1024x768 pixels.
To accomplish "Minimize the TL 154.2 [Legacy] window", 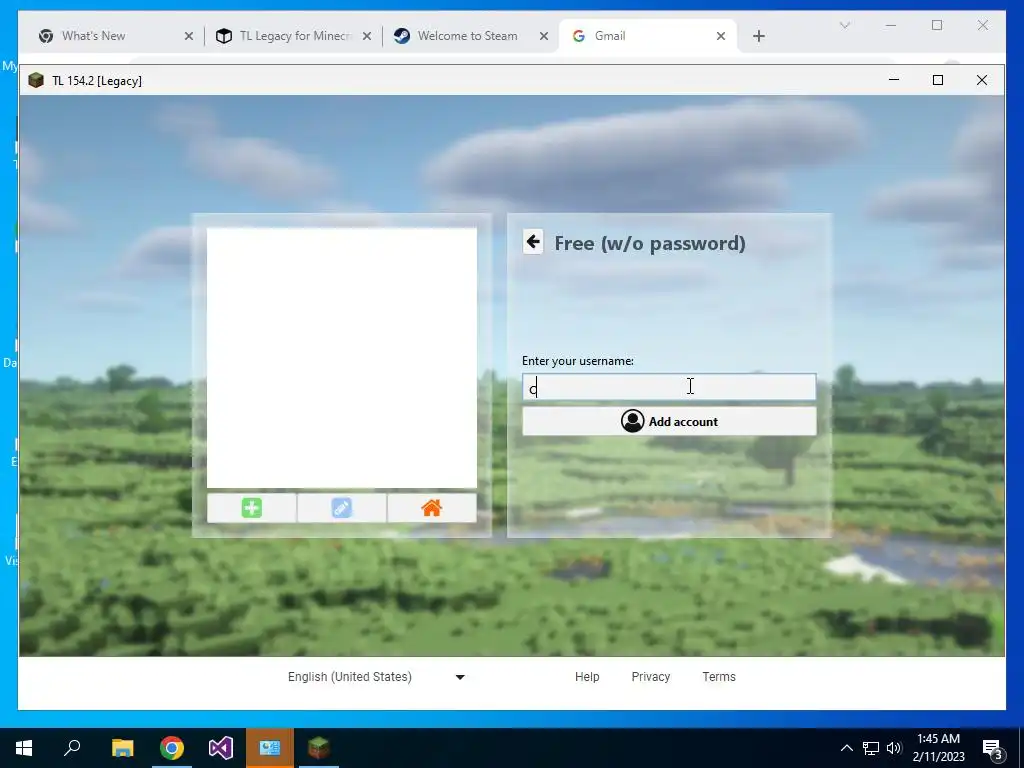I will point(894,80).
